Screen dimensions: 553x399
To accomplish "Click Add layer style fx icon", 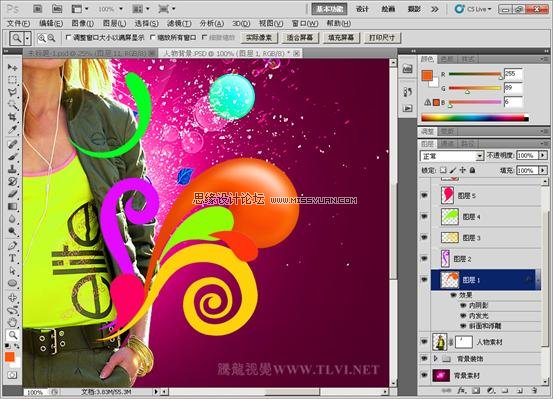I will click(461, 391).
